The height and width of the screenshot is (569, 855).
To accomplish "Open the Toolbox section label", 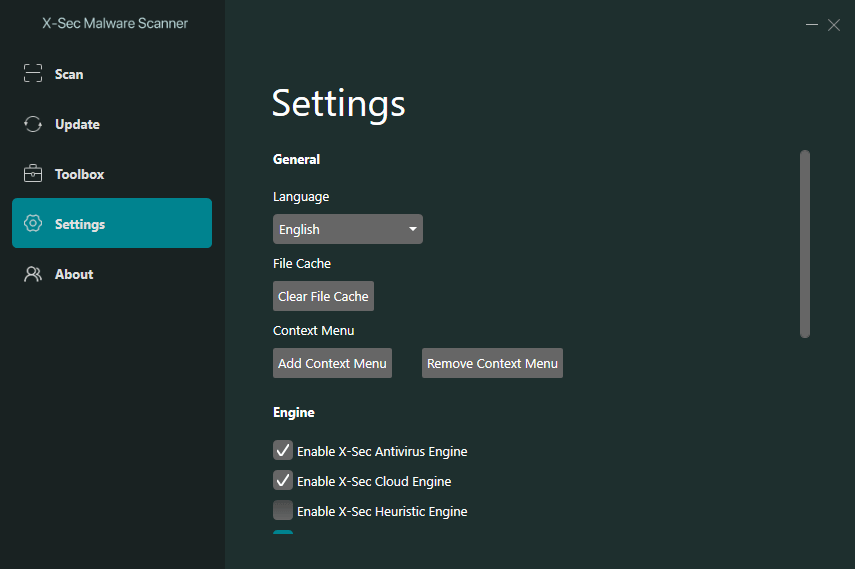I will click(x=79, y=174).
